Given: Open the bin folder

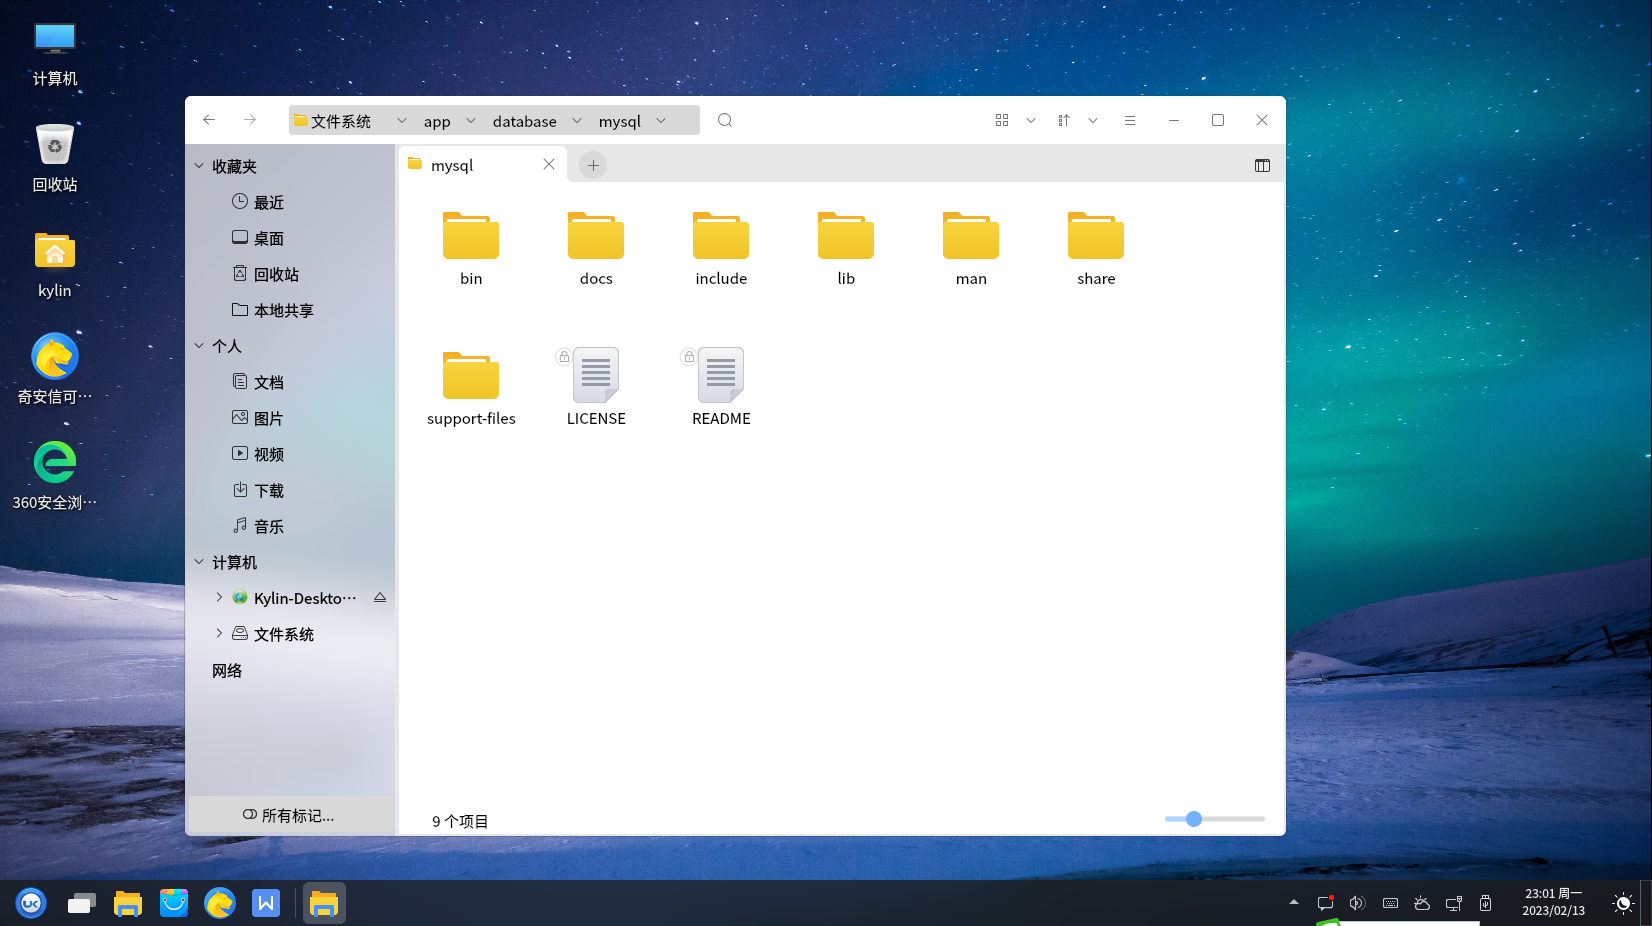Looking at the screenshot, I should [471, 248].
